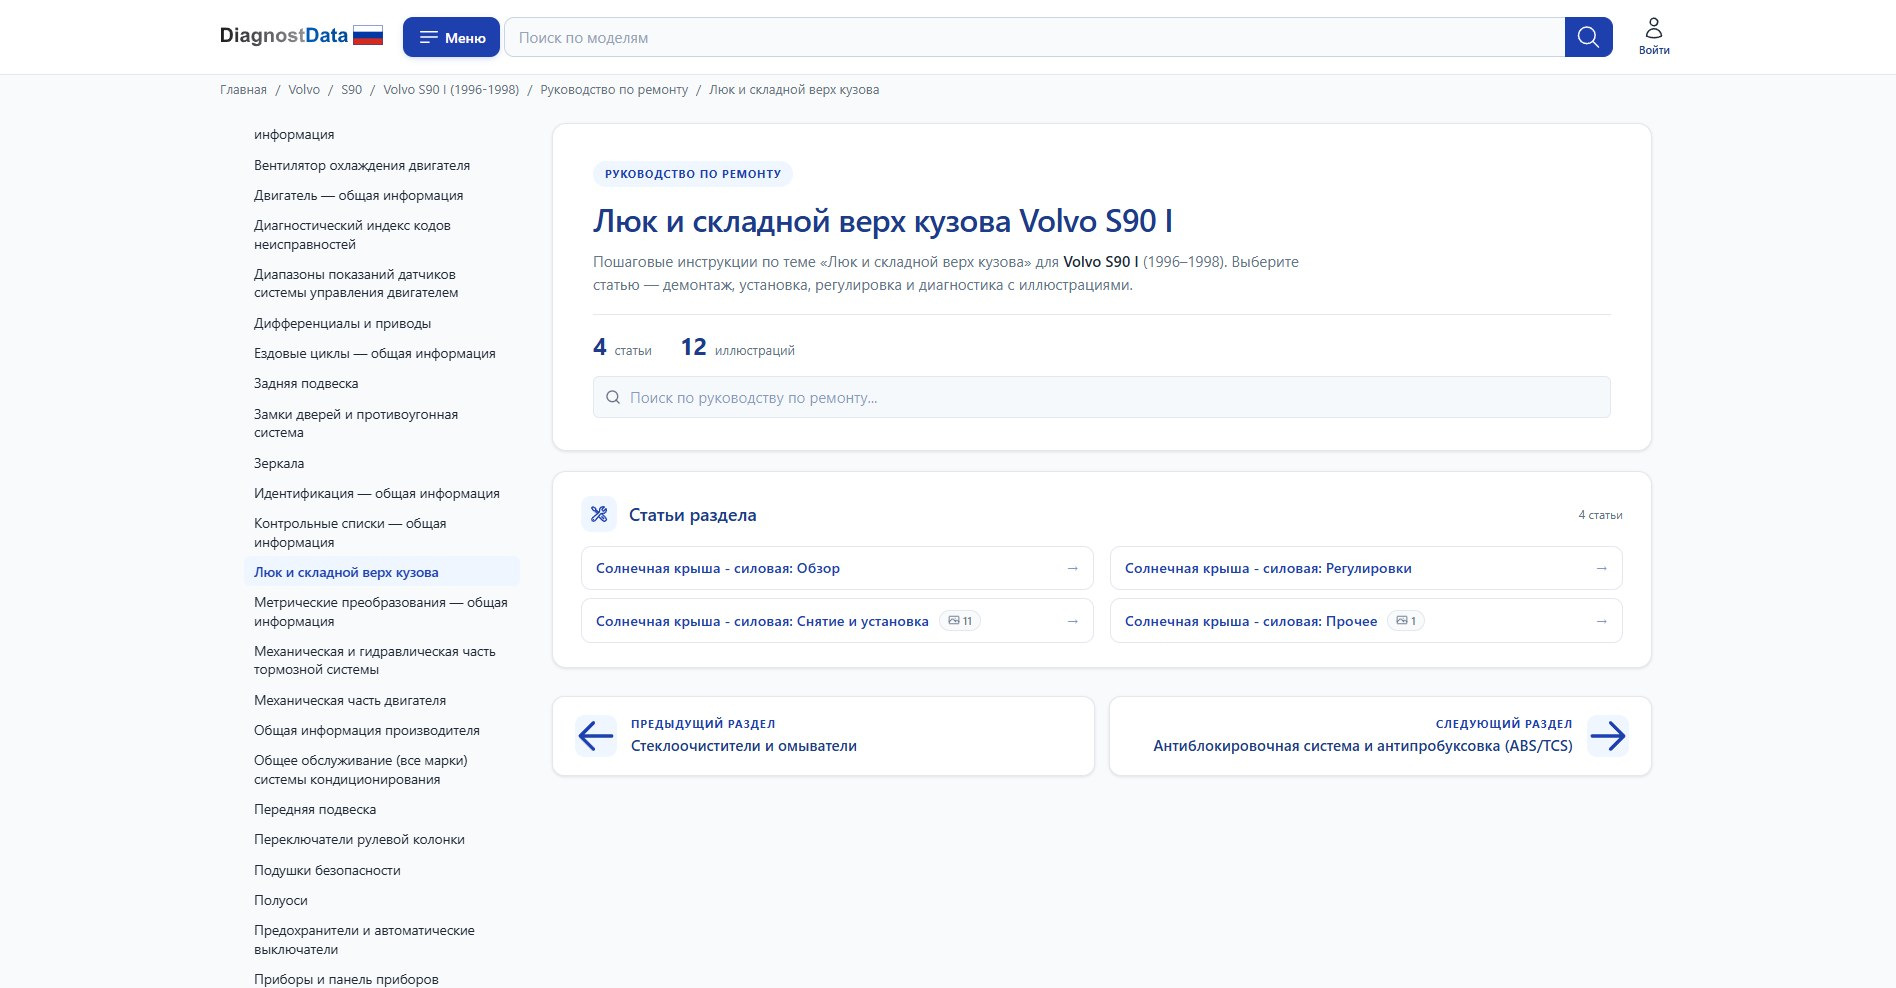Click the DiagnostData logo
Screen dimensions: 1896x988
283,36
